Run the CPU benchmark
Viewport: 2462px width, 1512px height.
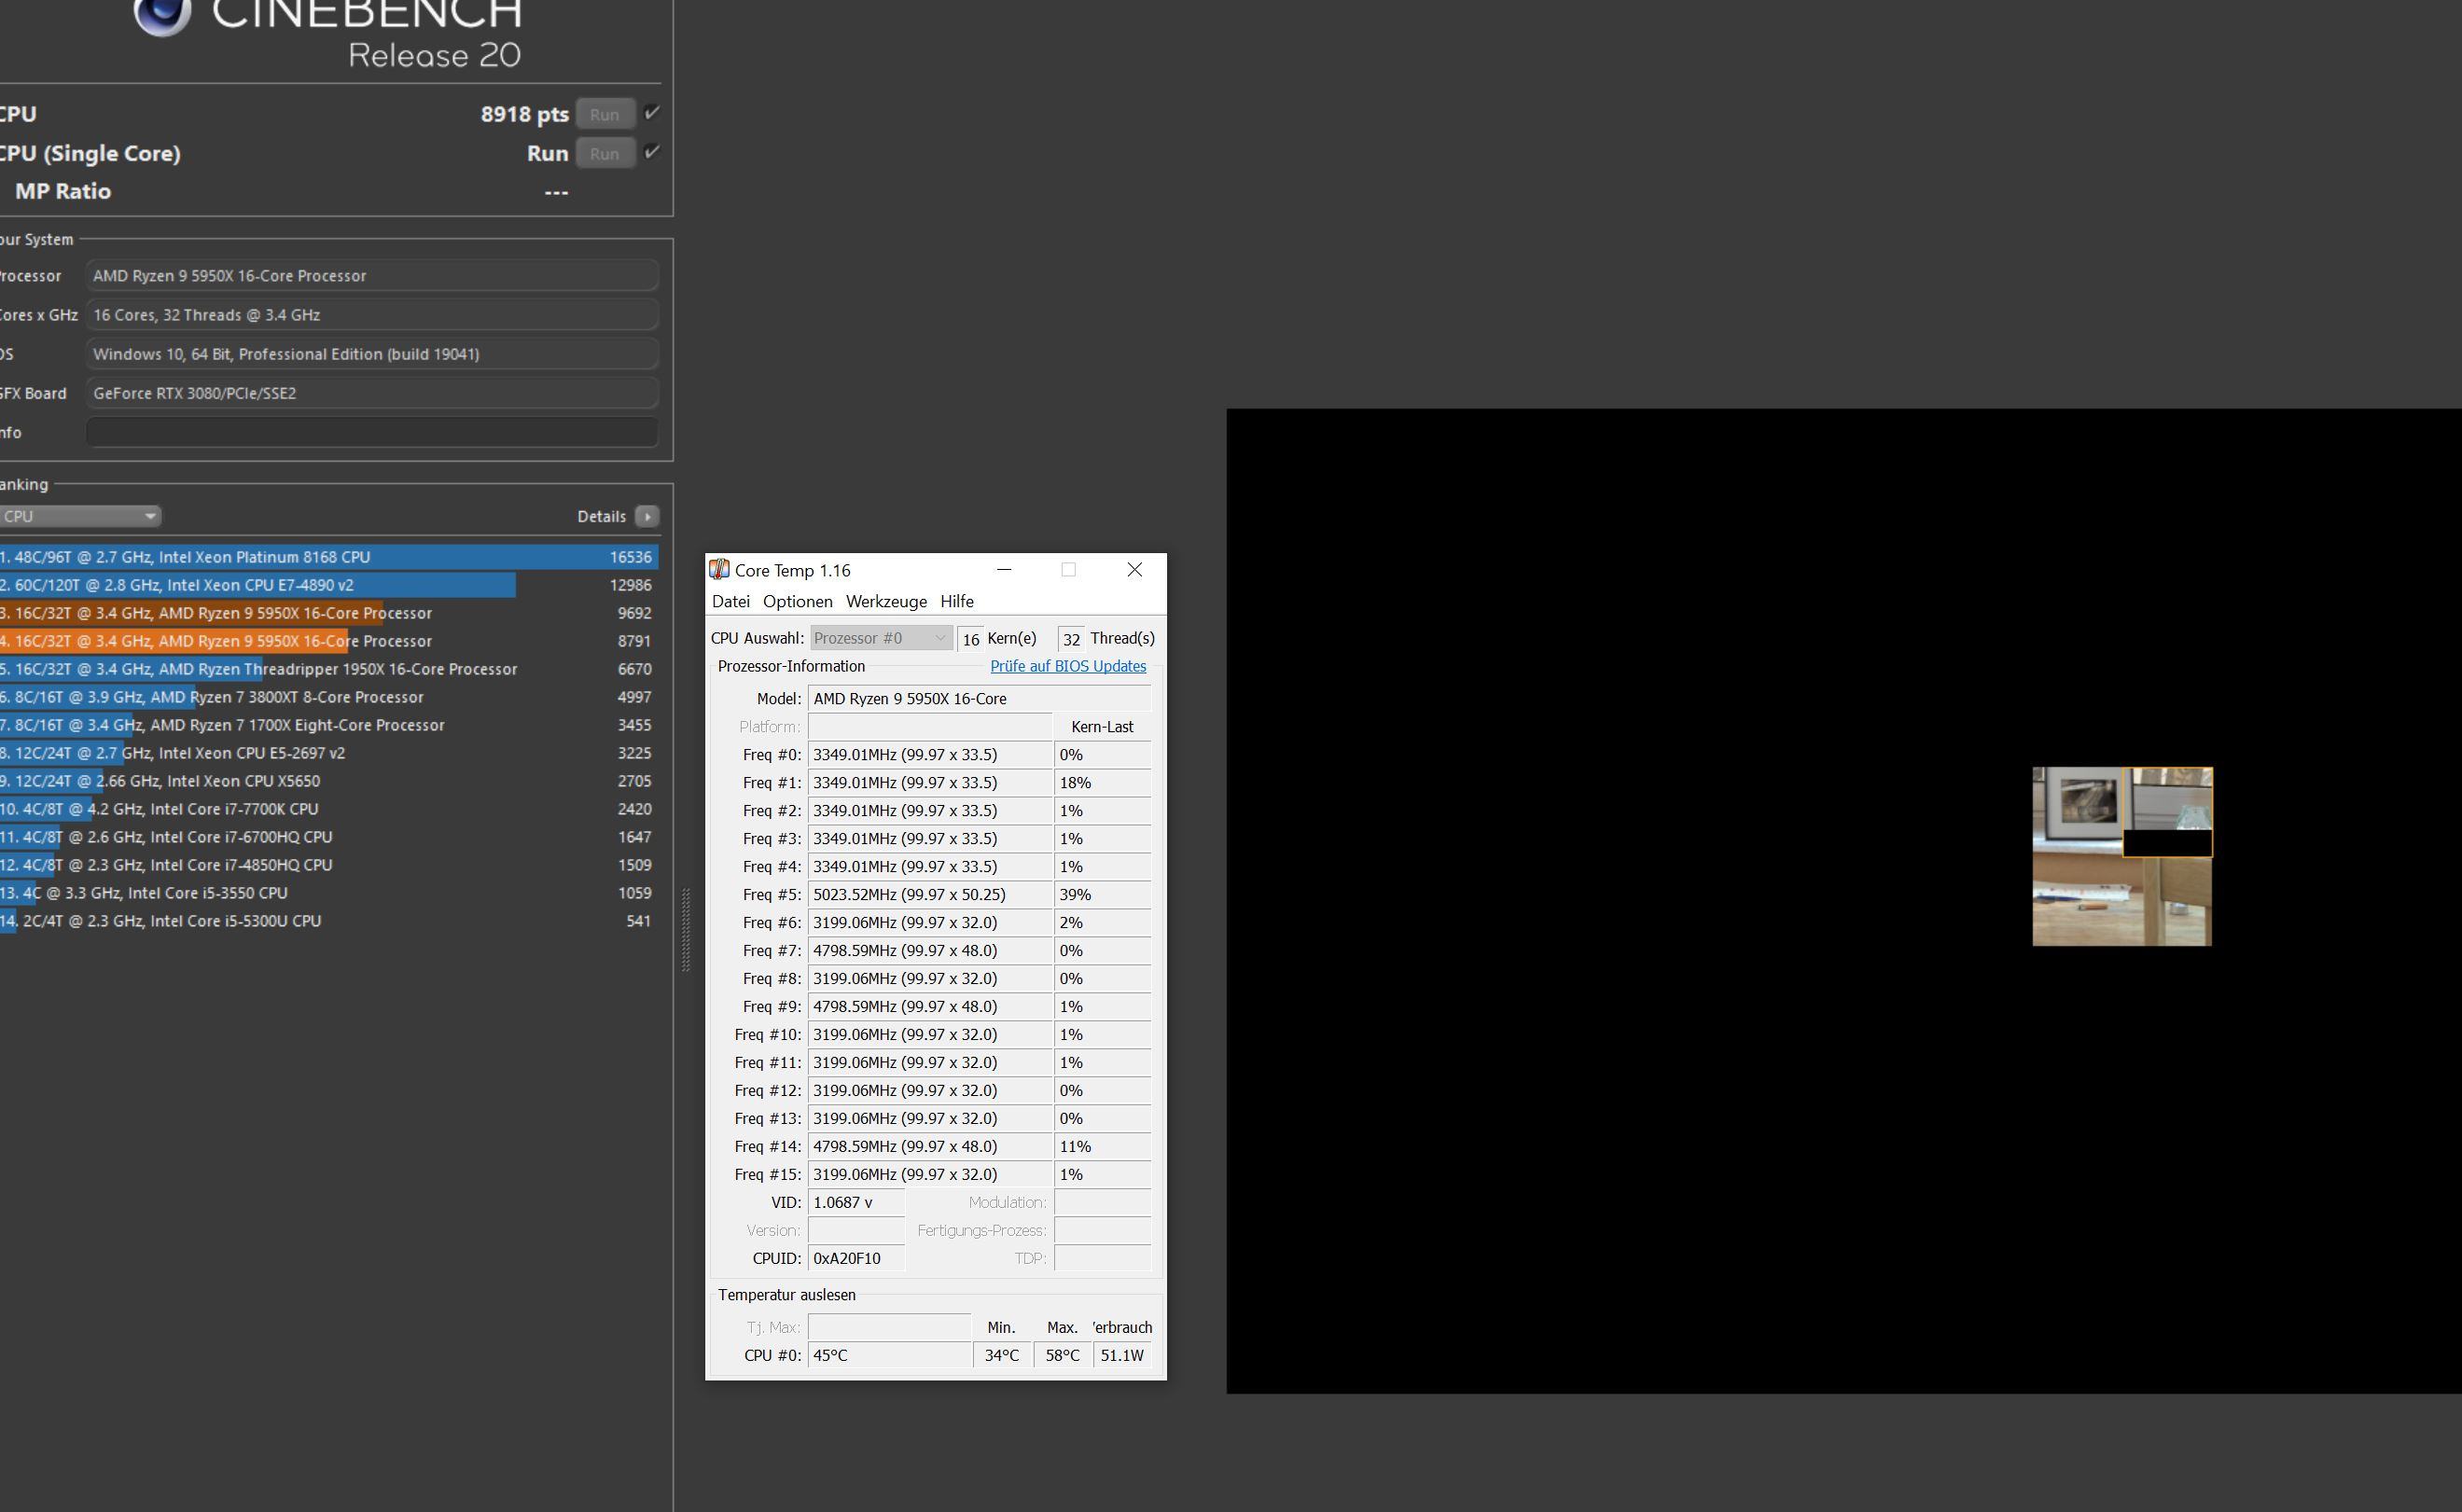[x=605, y=114]
